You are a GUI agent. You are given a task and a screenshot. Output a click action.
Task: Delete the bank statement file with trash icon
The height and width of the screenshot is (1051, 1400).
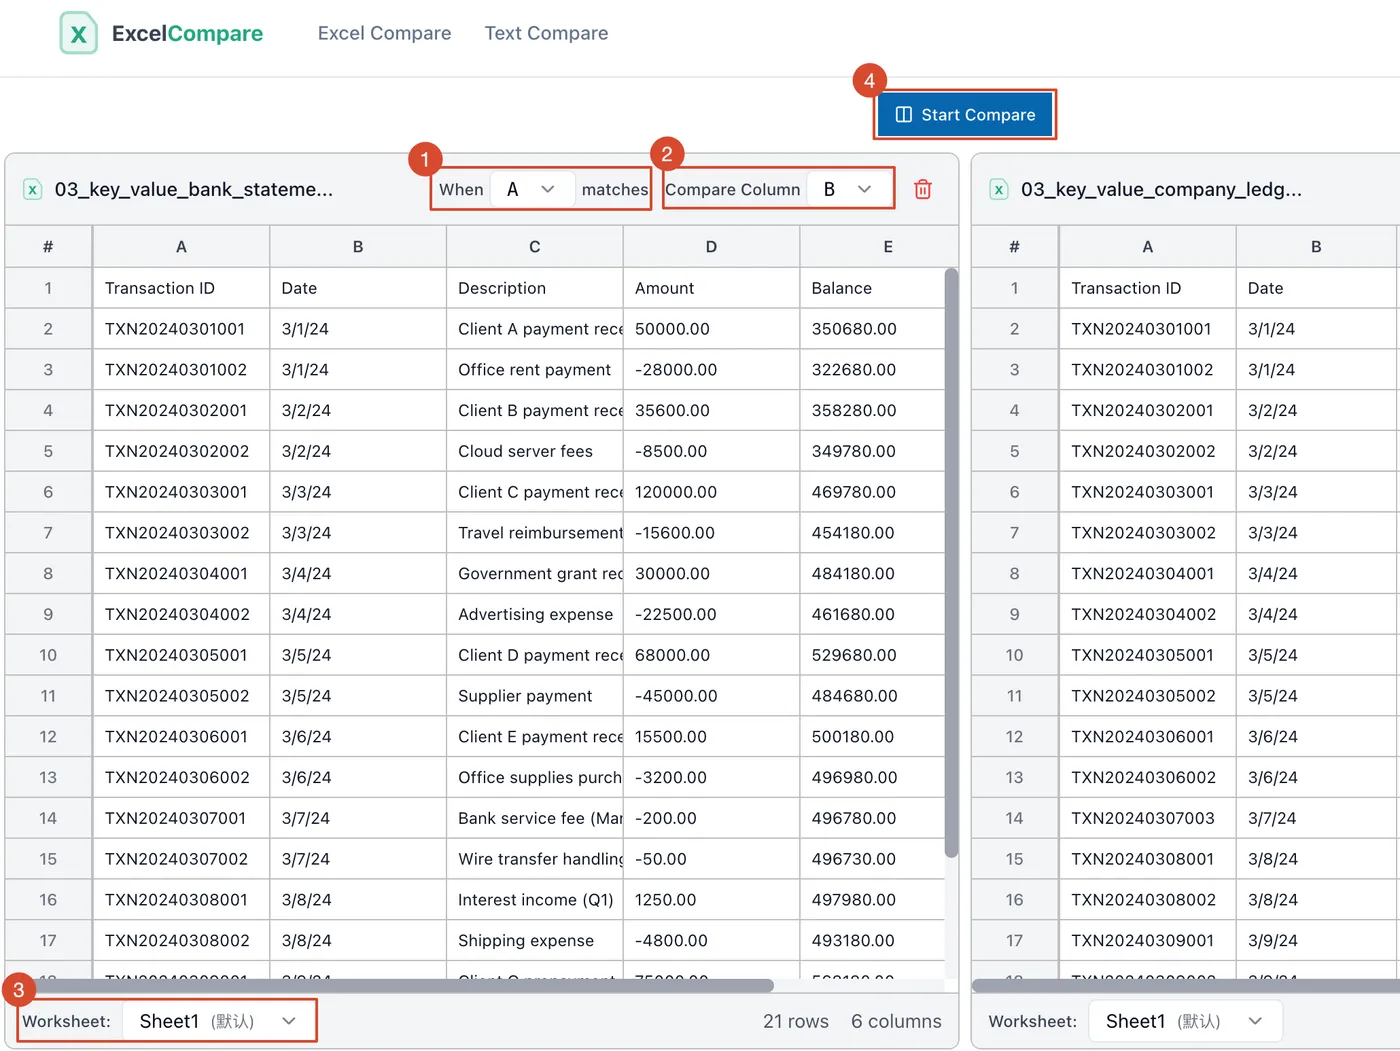coord(922,189)
